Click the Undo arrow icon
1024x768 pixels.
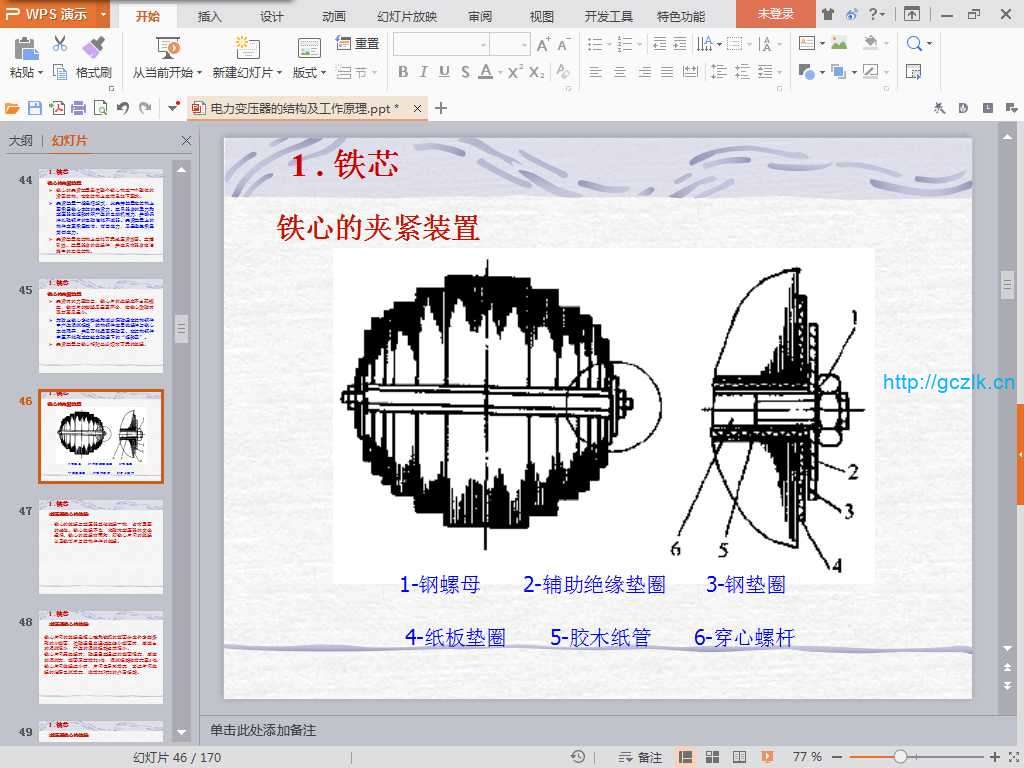(122, 108)
